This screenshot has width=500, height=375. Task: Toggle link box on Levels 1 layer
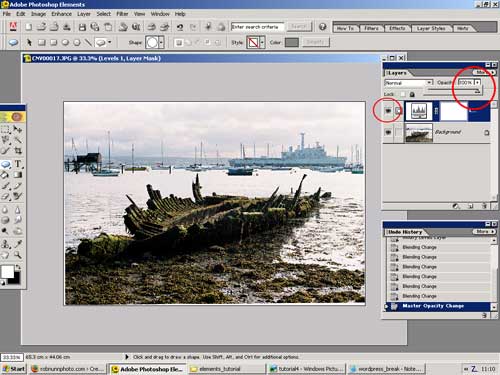[398, 111]
